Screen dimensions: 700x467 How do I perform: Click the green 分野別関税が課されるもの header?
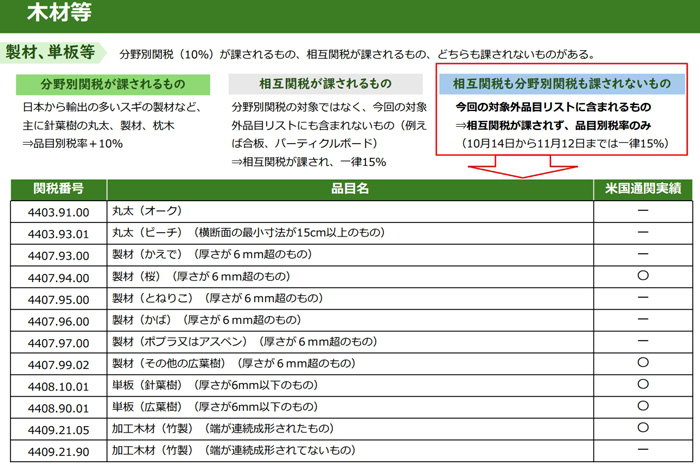(111, 84)
